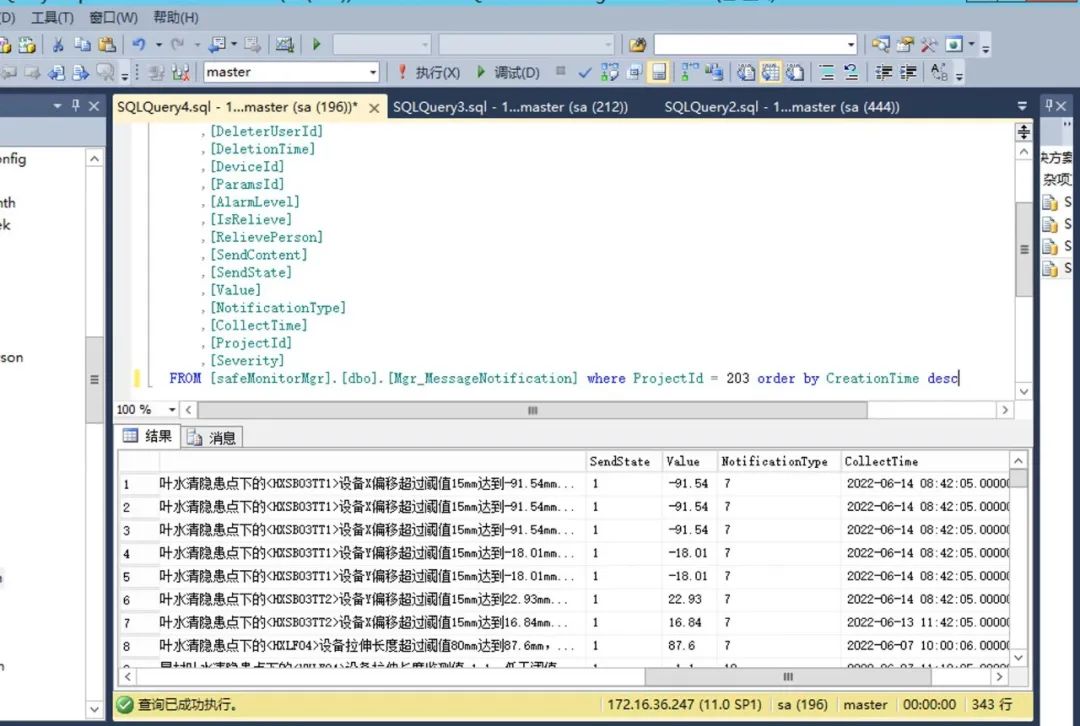This screenshot has width=1080, height=726.
Task: Switch to the 消息 messages tab
Action: click(213, 437)
